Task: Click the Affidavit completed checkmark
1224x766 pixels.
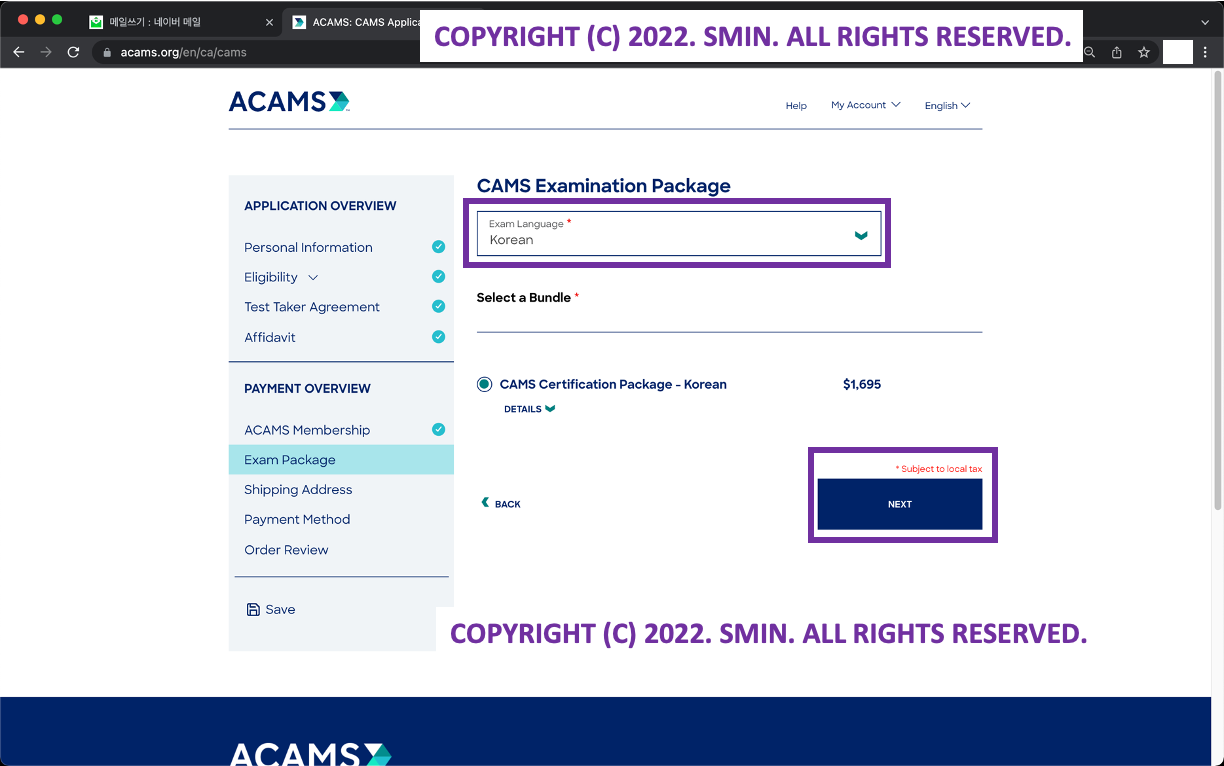Action: [x=438, y=337]
